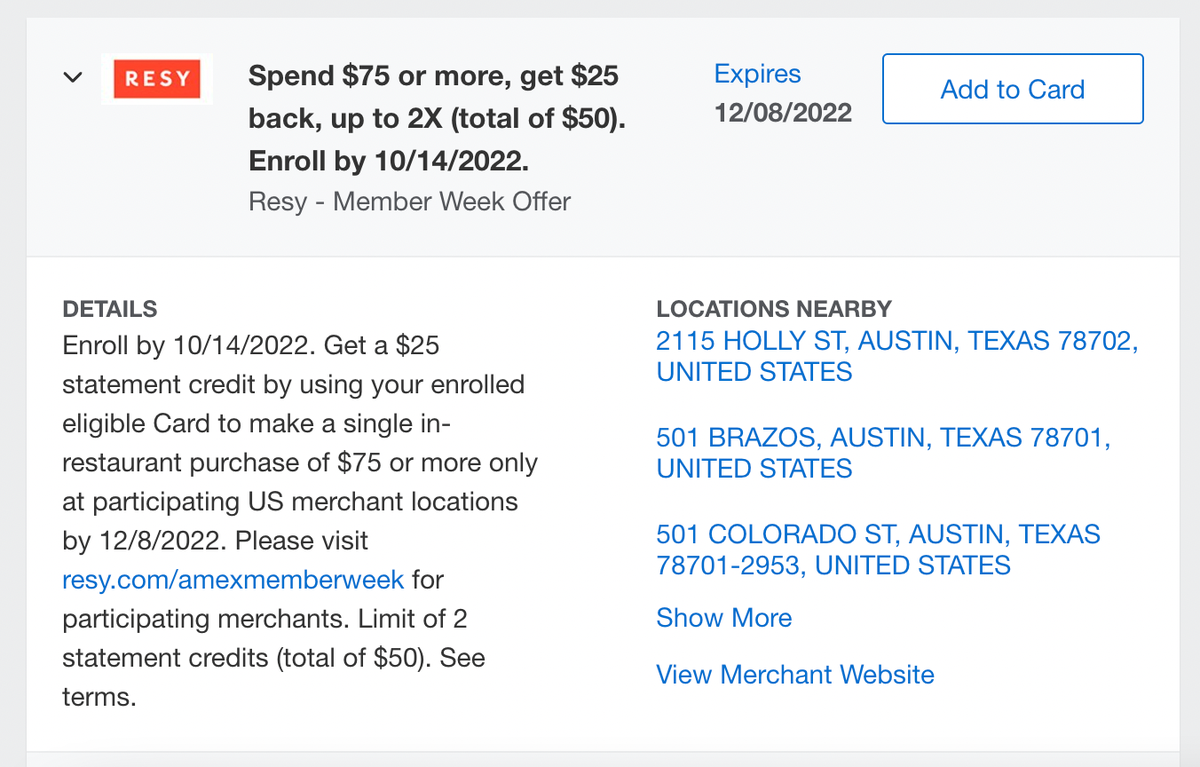1200x767 pixels.
Task: Expand Show More to reveal additional locations
Action: 724,618
